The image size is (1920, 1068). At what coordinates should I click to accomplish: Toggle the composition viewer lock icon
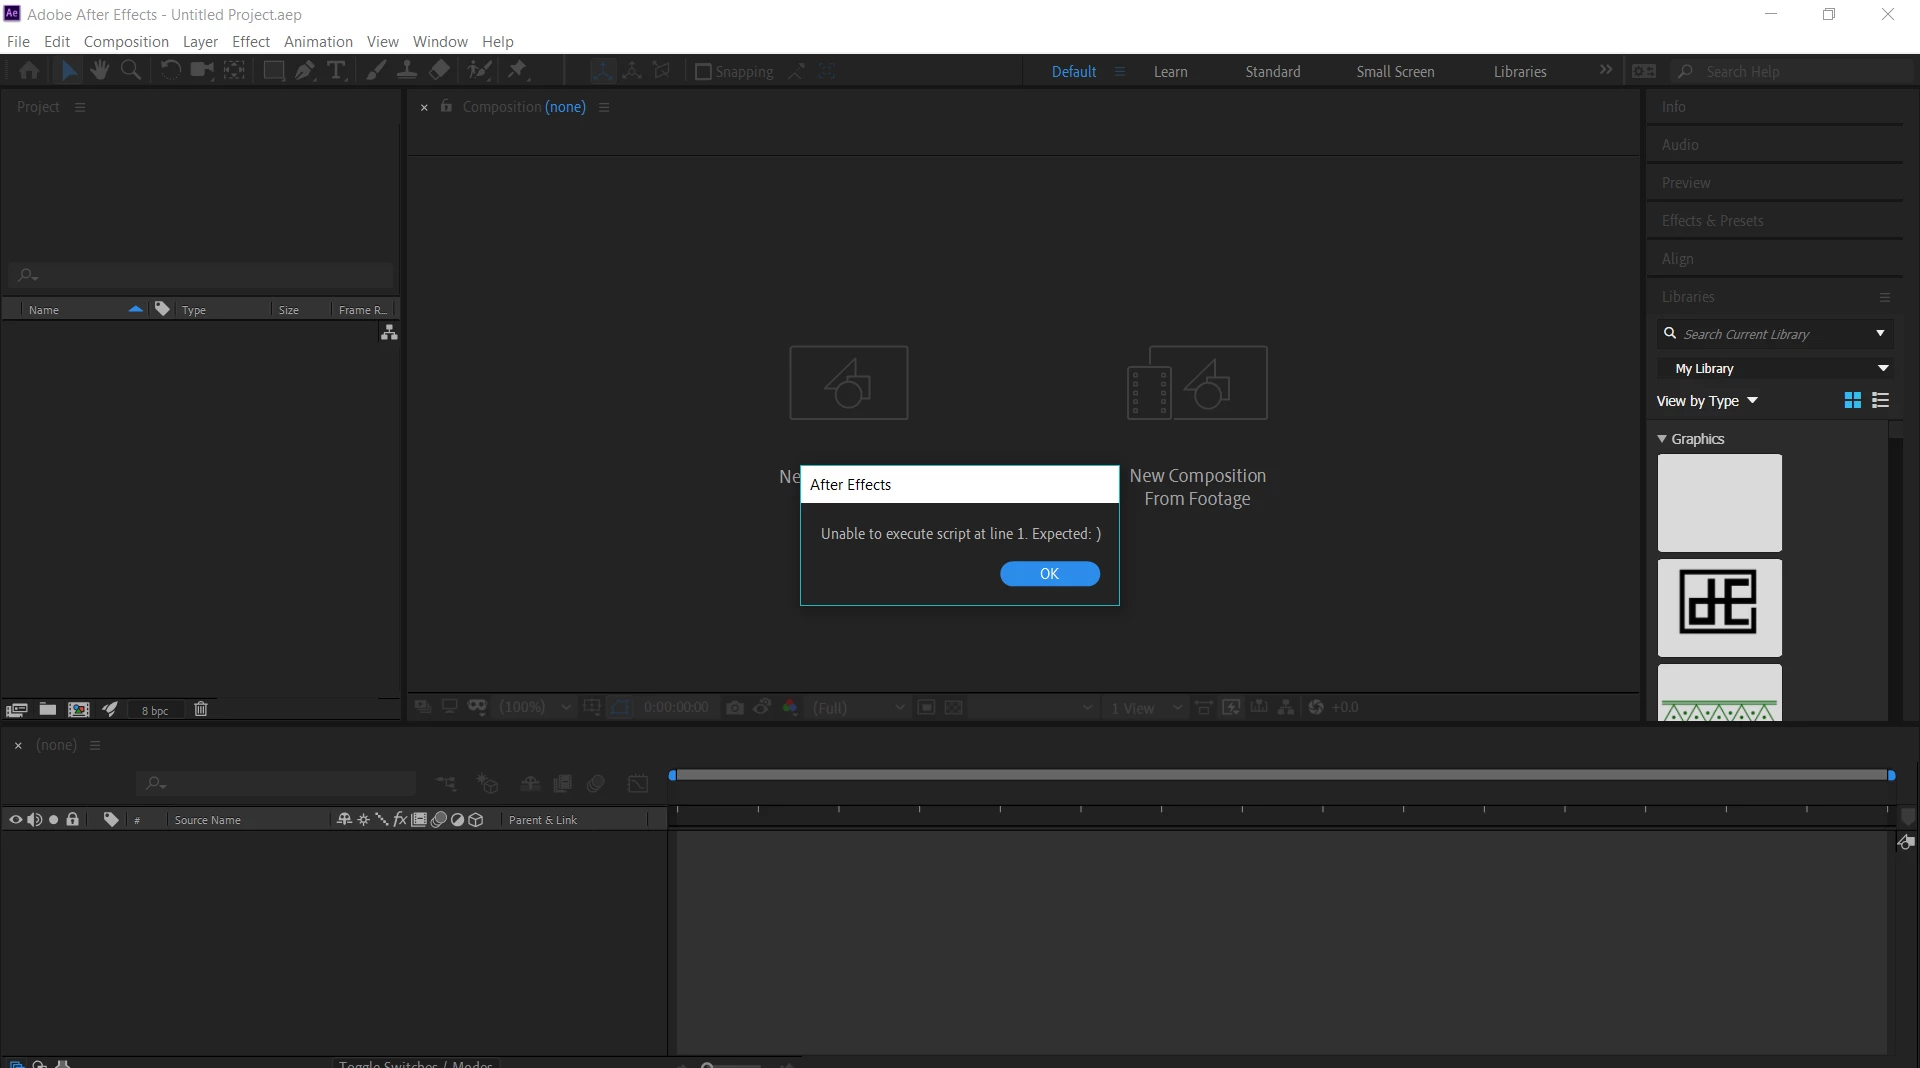coord(446,106)
